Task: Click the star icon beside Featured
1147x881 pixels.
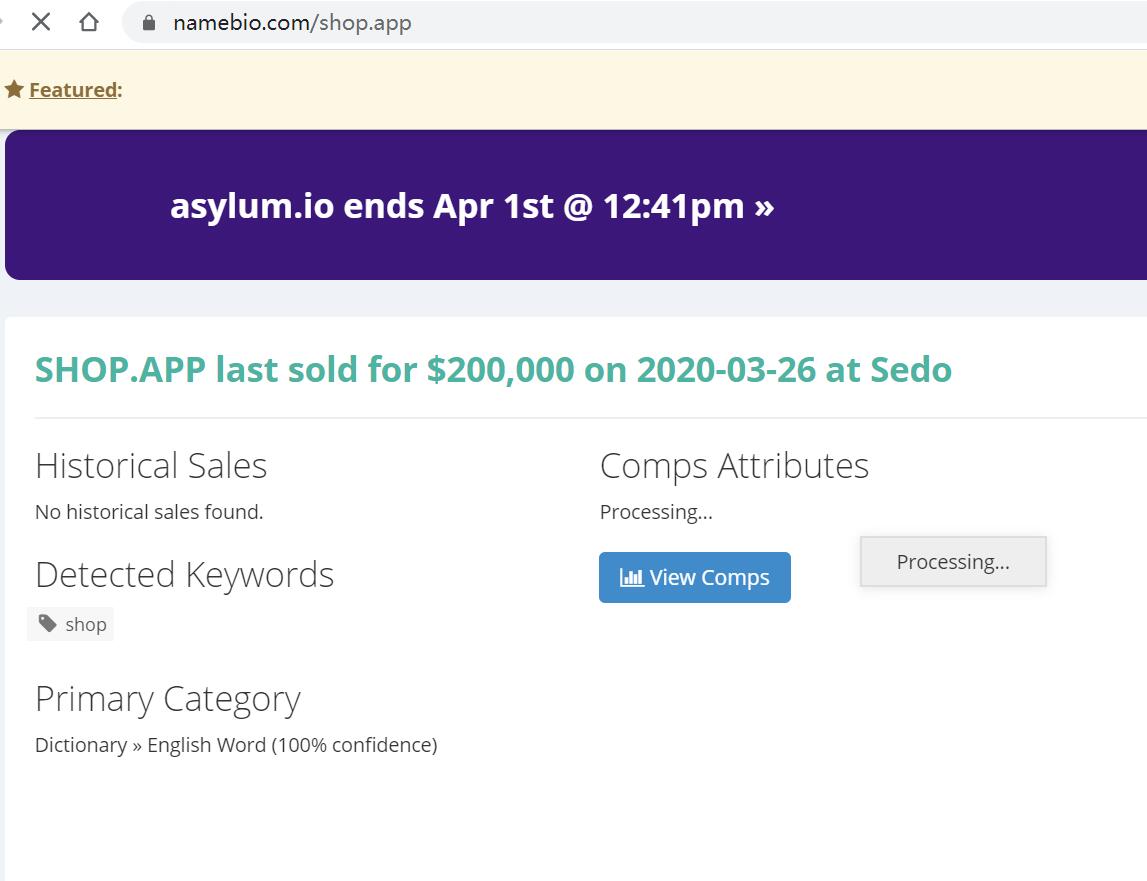Action: (x=14, y=90)
